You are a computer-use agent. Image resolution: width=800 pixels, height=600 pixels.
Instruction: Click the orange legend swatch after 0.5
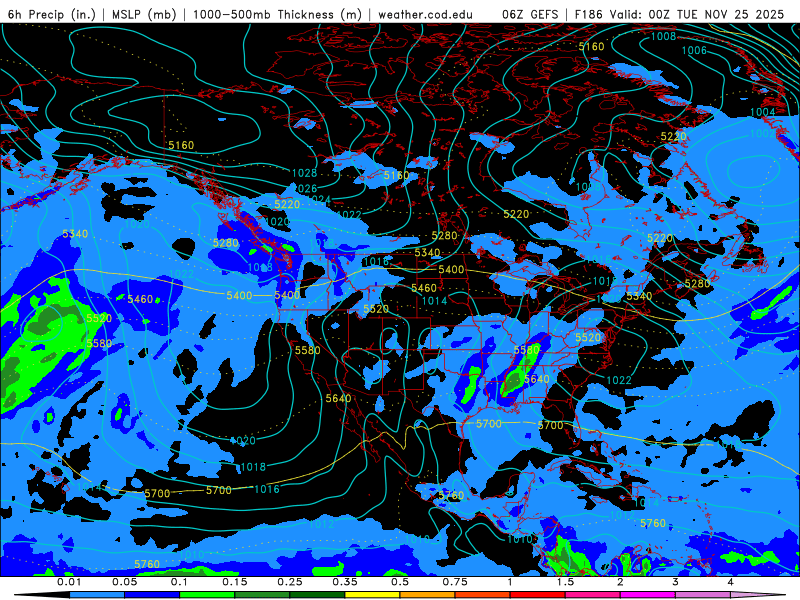coord(428,595)
